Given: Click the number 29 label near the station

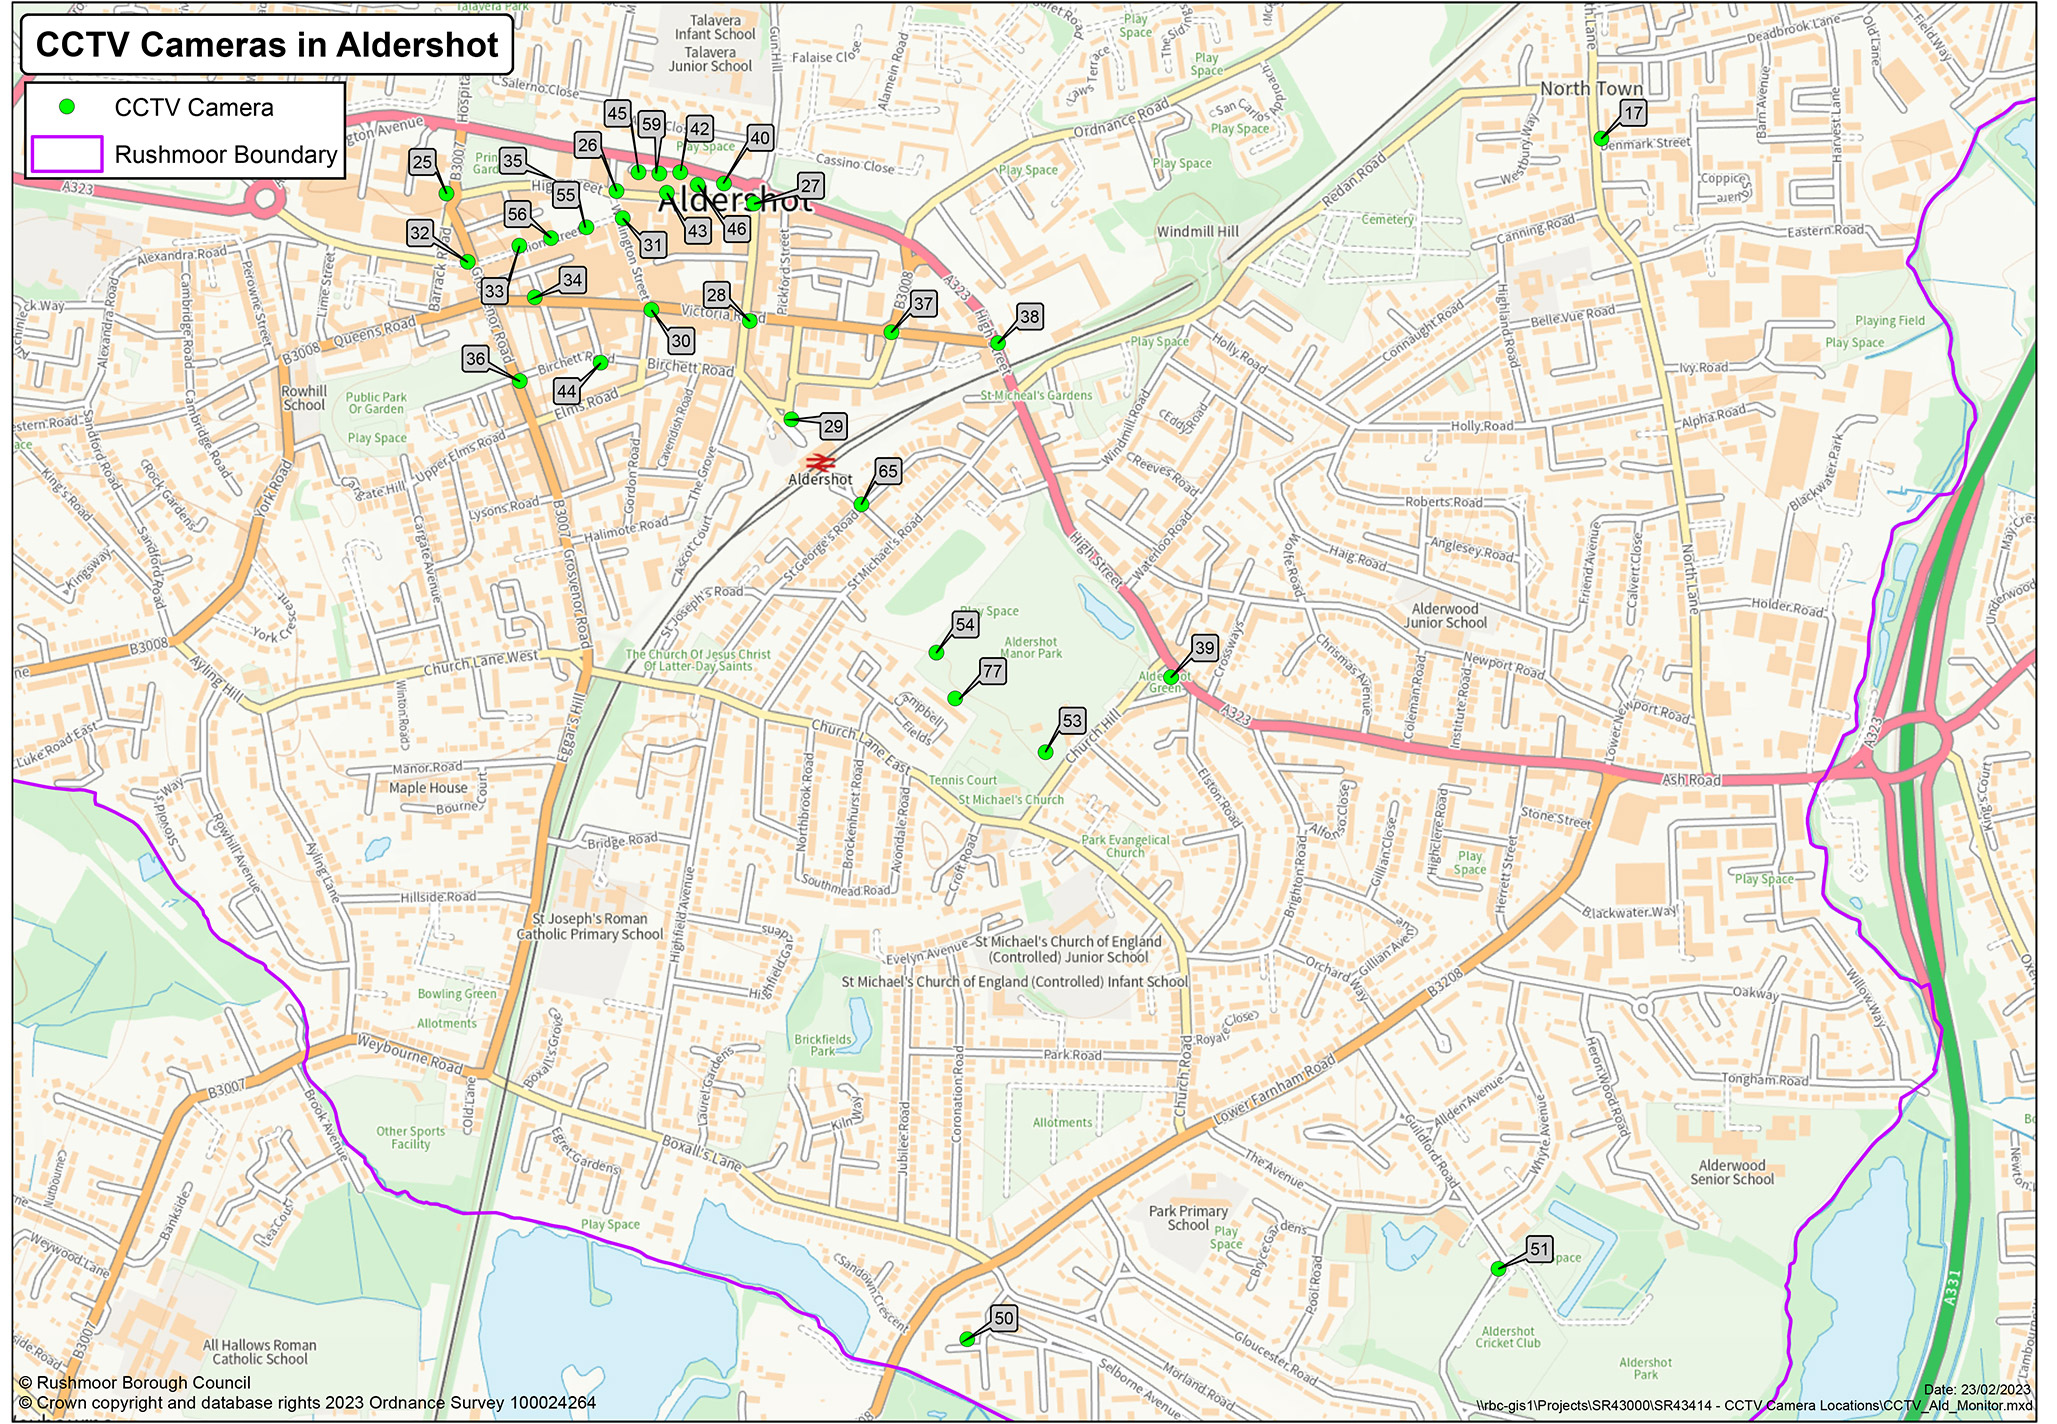Looking at the screenshot, I should (833, 426).
